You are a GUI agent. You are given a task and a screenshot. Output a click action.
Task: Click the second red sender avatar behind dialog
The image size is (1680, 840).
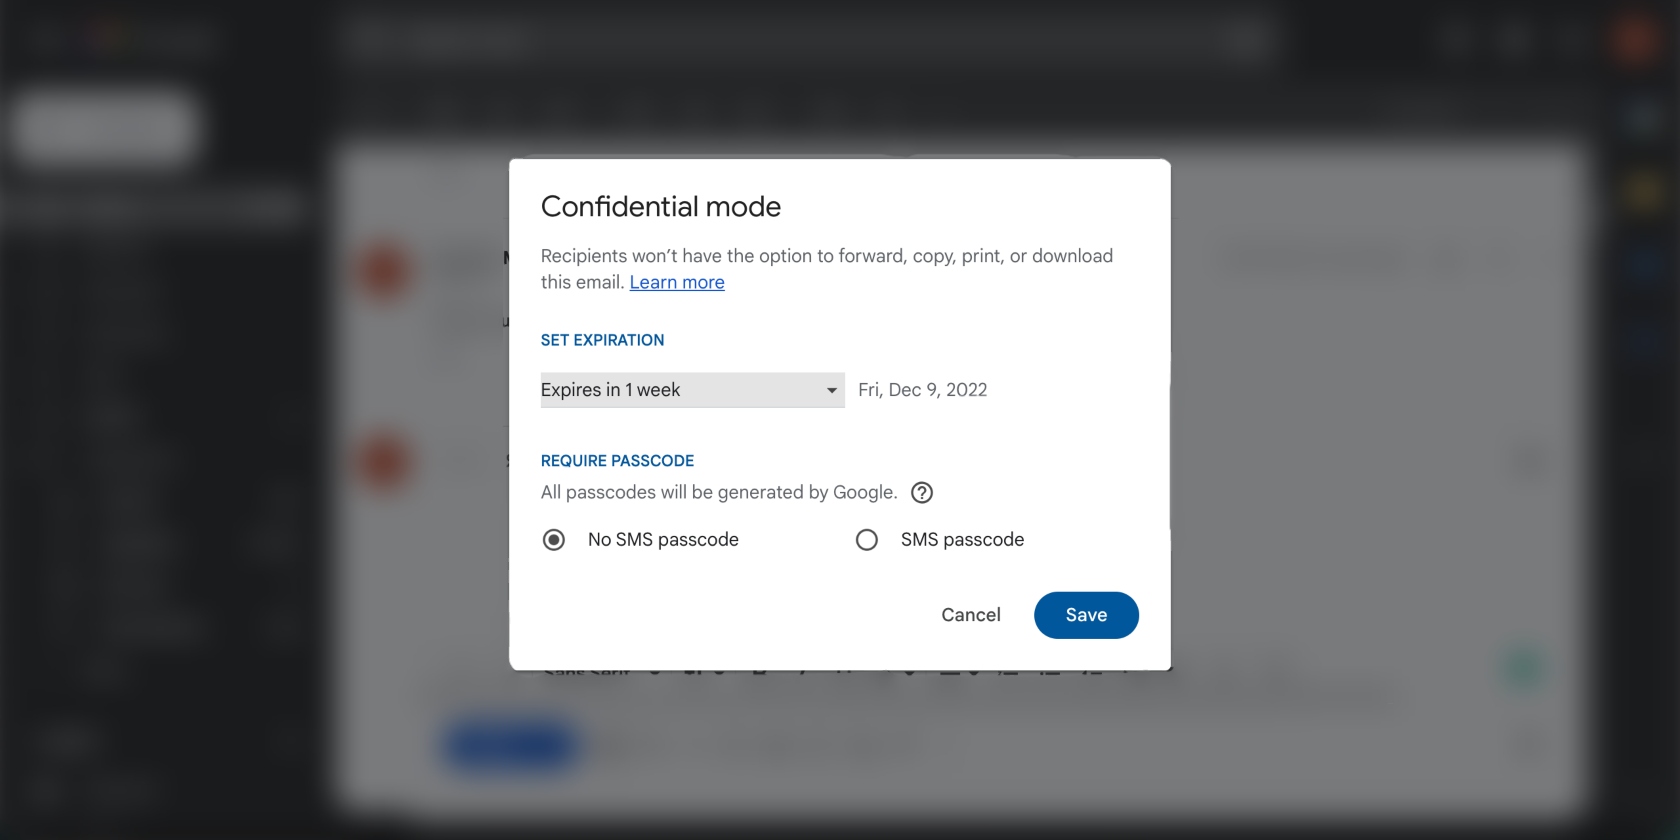(x=385, y=463)
